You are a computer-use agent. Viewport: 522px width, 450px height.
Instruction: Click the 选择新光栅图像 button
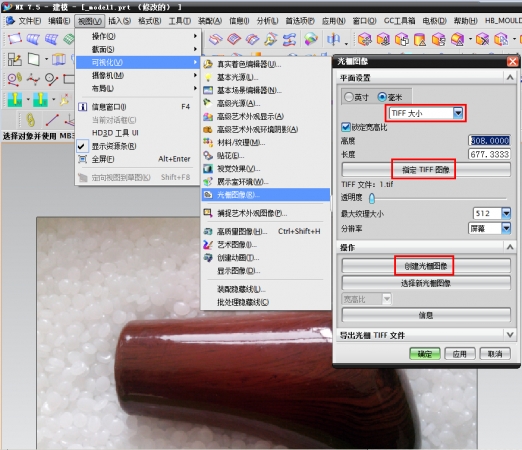click(x=426, y=283)
